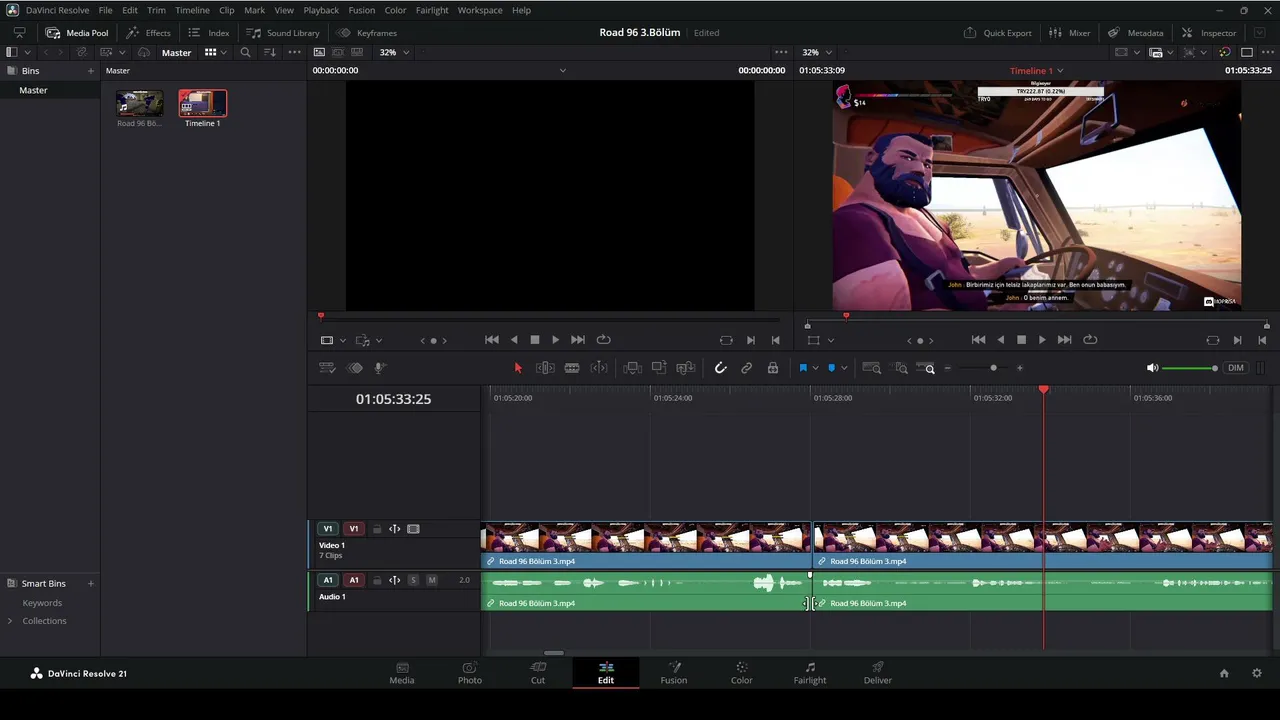
Task: Click the Replace Clip icon
Action: tap(686, 368)
